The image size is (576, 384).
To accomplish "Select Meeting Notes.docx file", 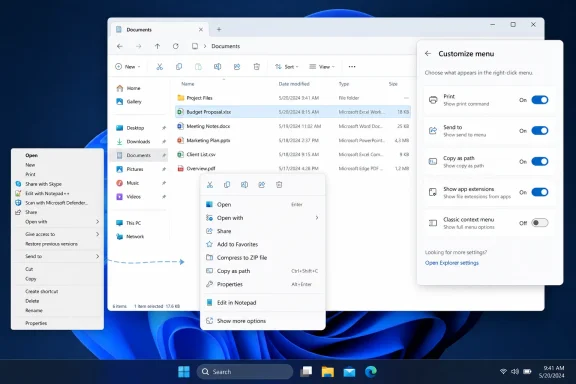I will click(293, 126).
